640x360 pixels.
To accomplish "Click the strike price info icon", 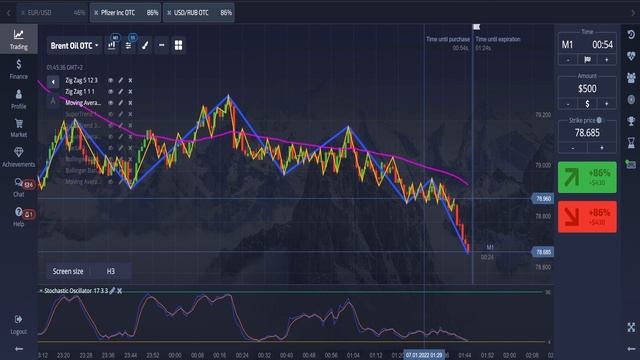I will (599, 120).
